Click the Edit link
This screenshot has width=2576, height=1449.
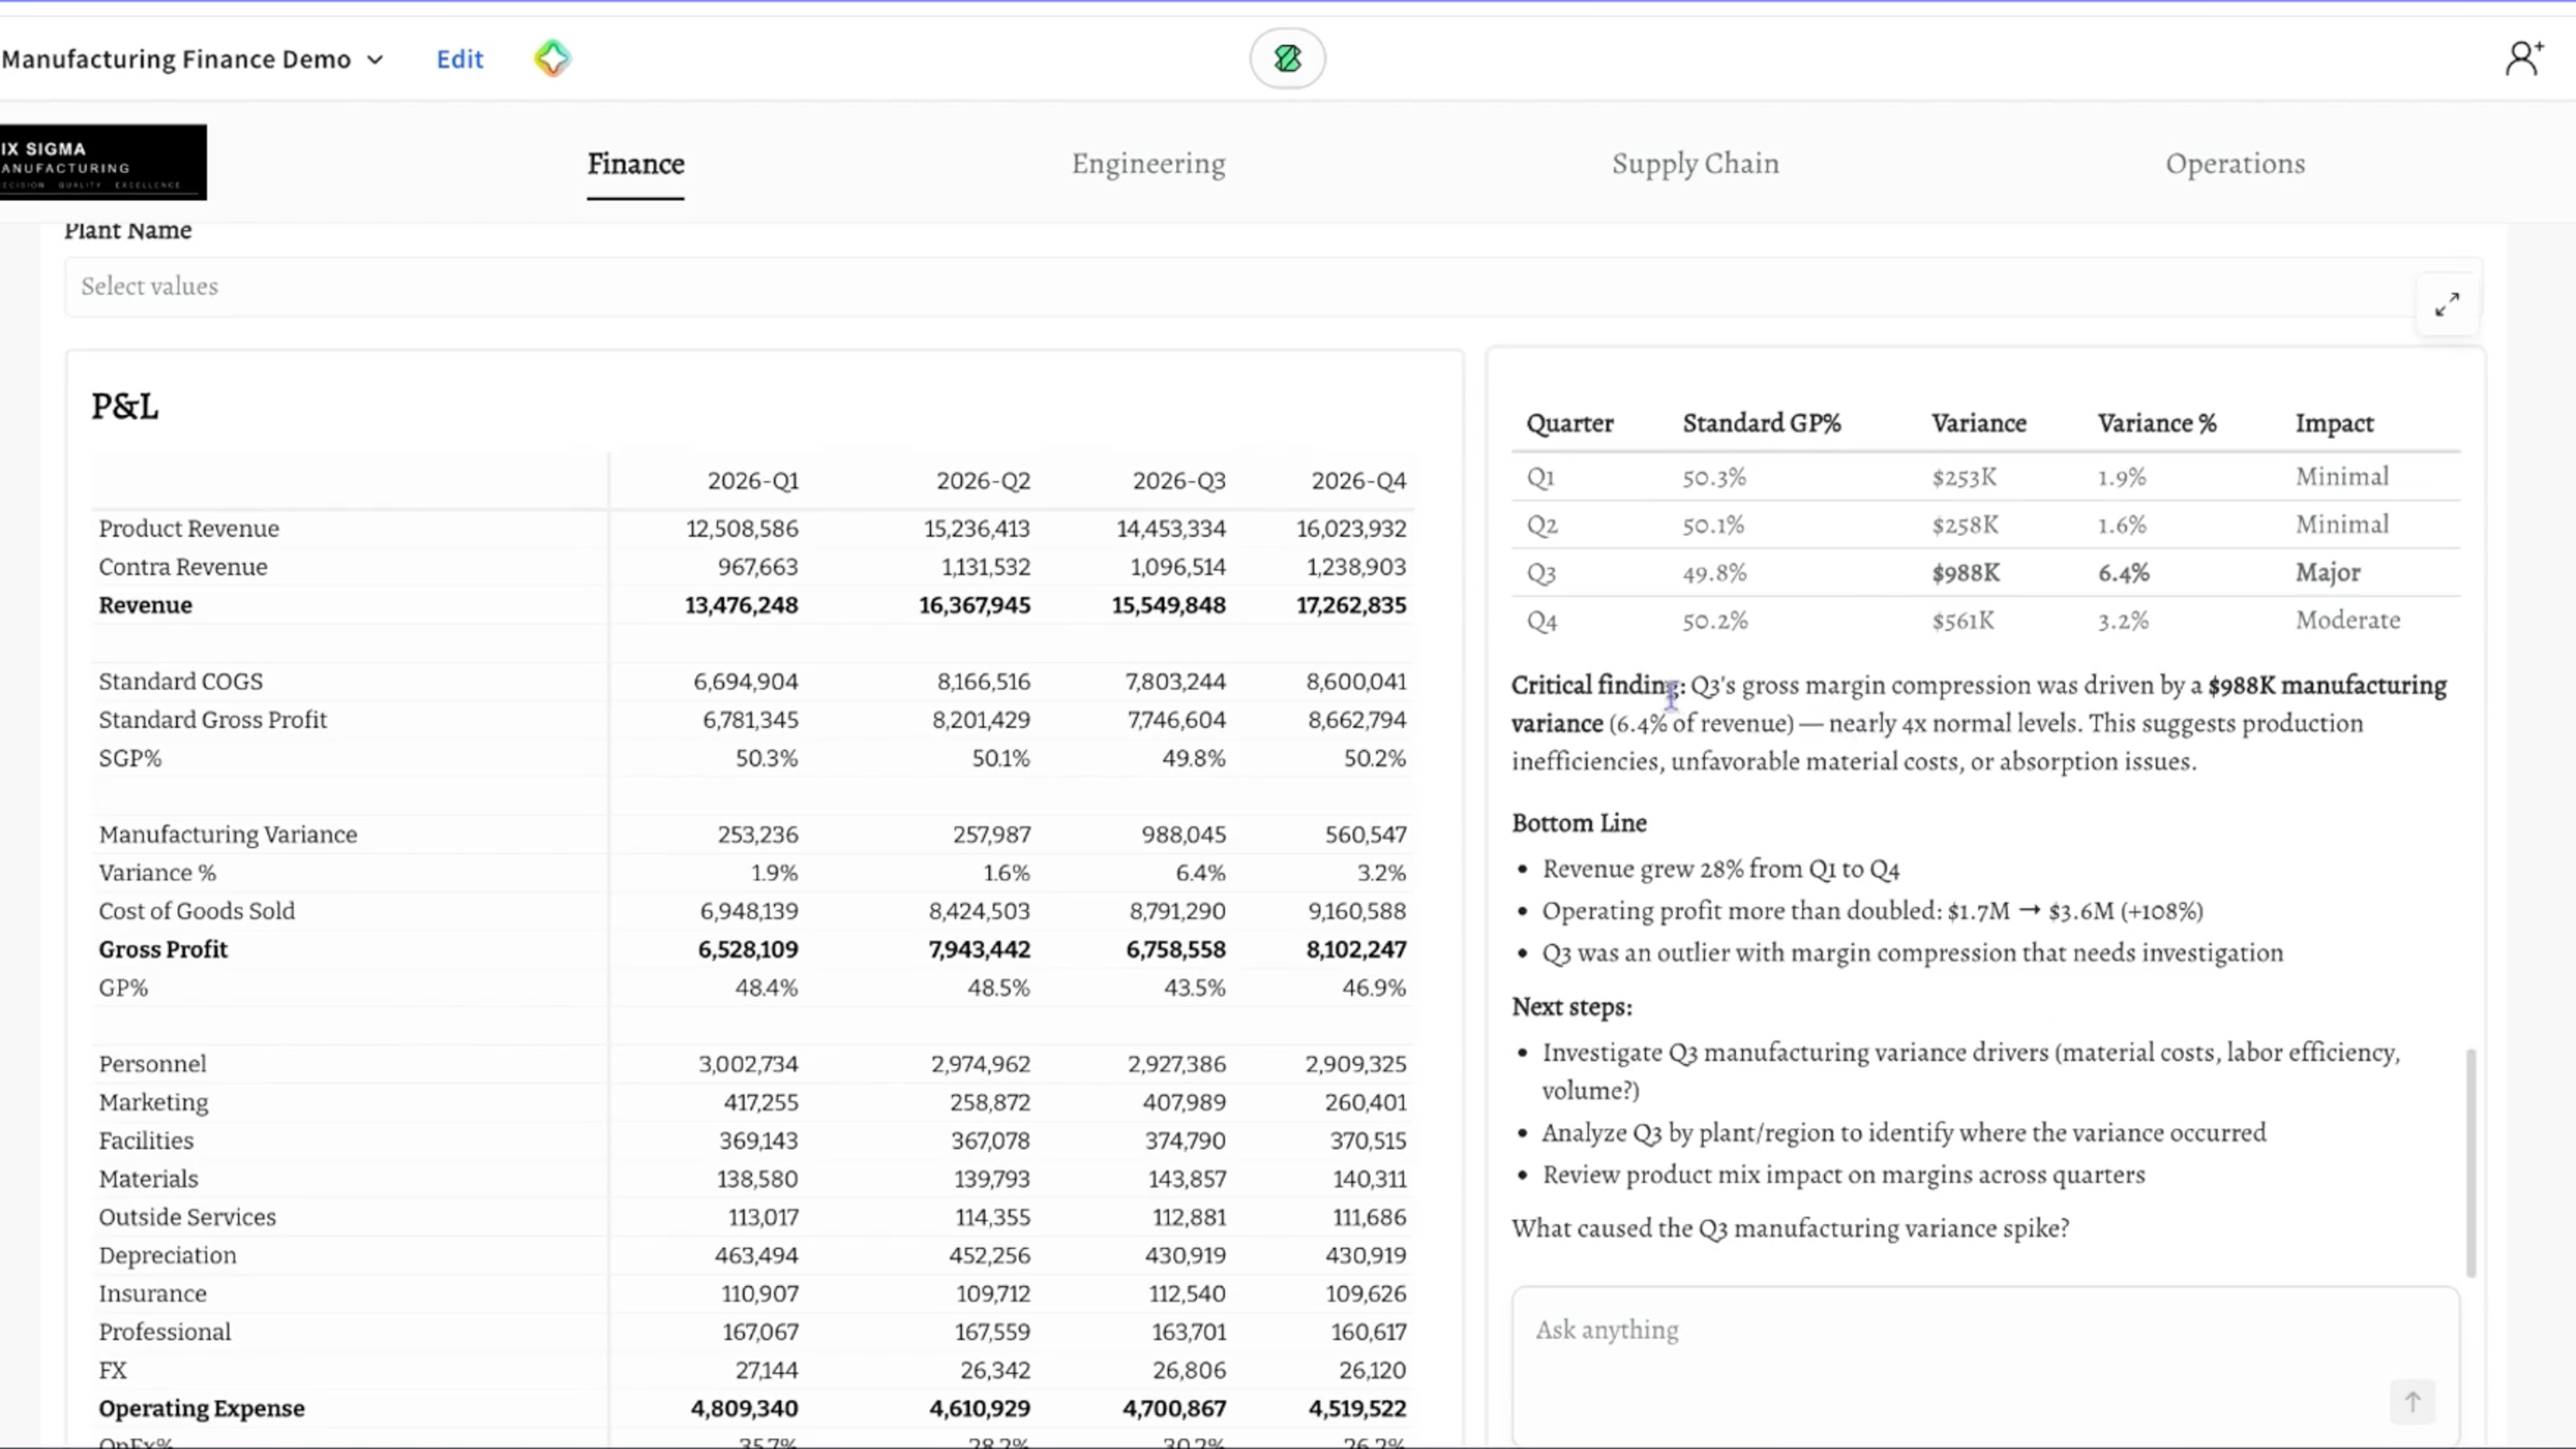pyautogui.click(x=459, y=59)
